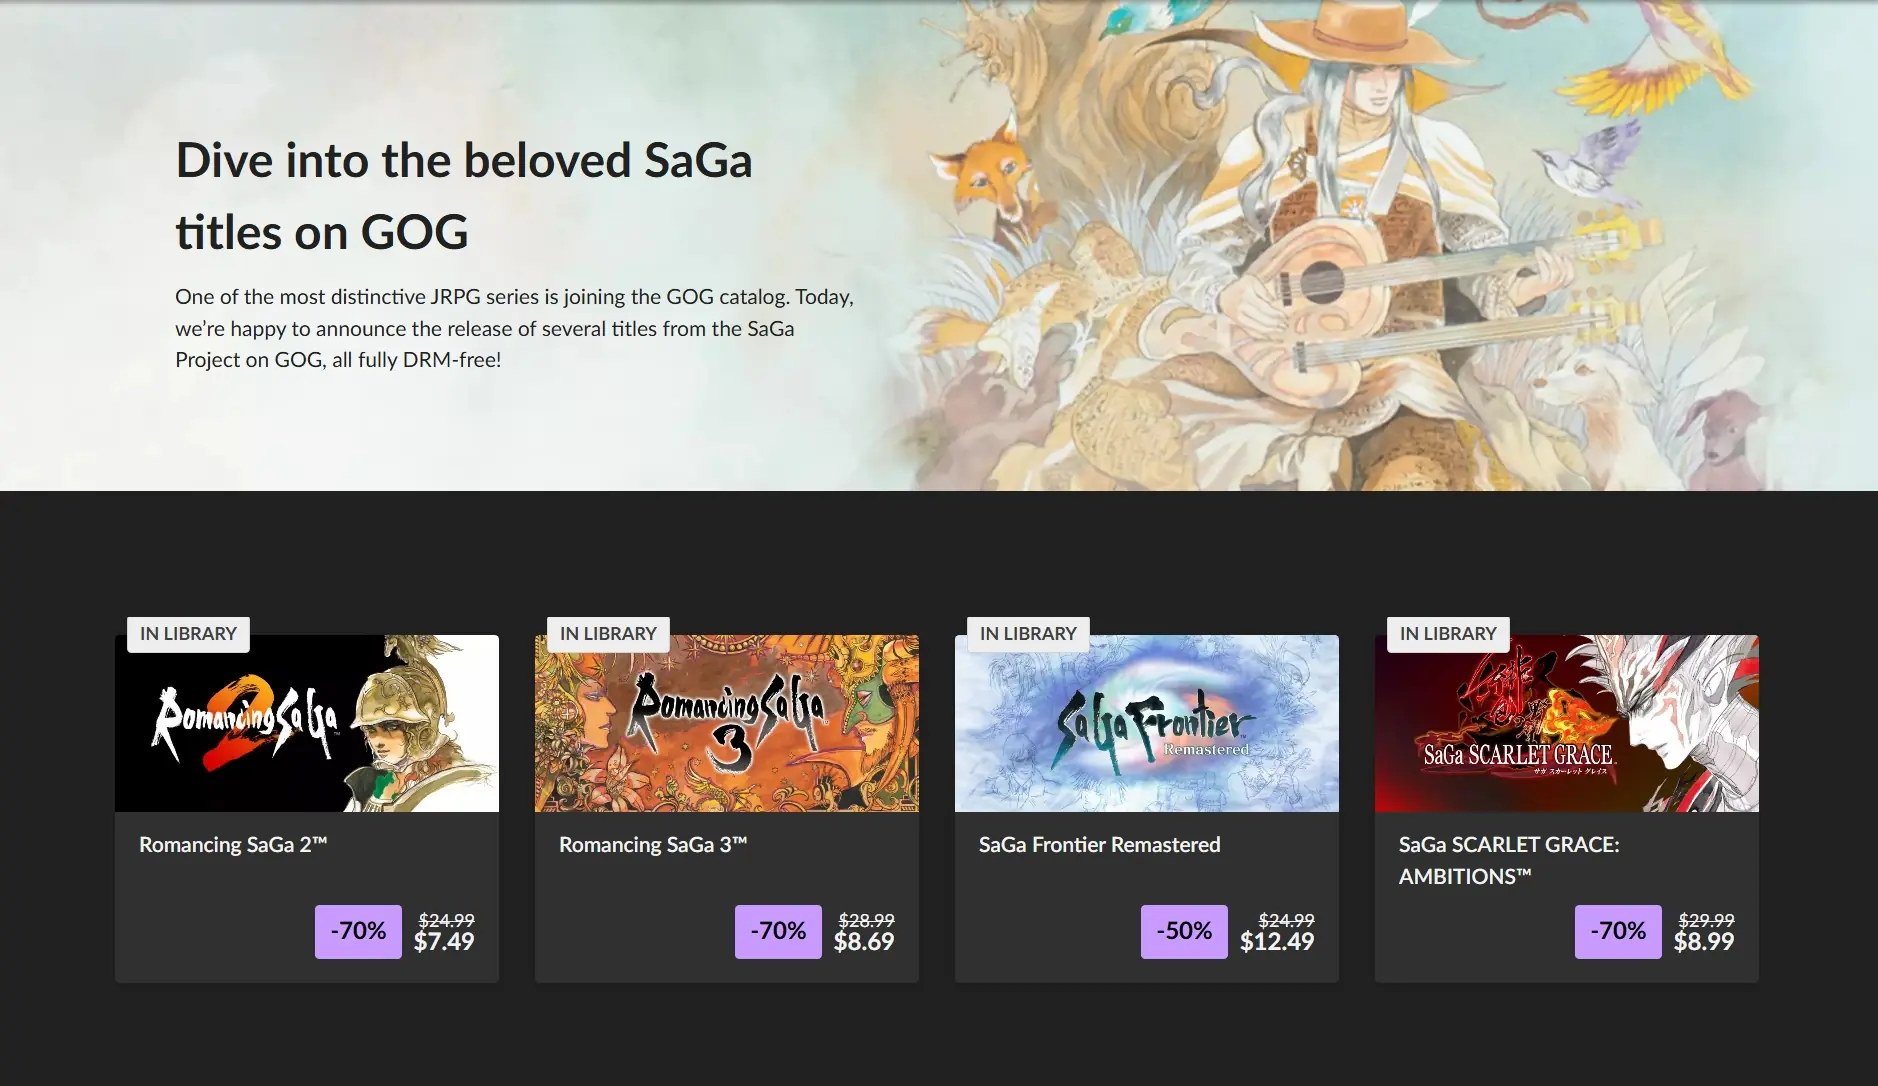The height and width of the screenshot is (1086, 1878).
Task: Click the $8.99 sale price
Action: [1704, 942]
